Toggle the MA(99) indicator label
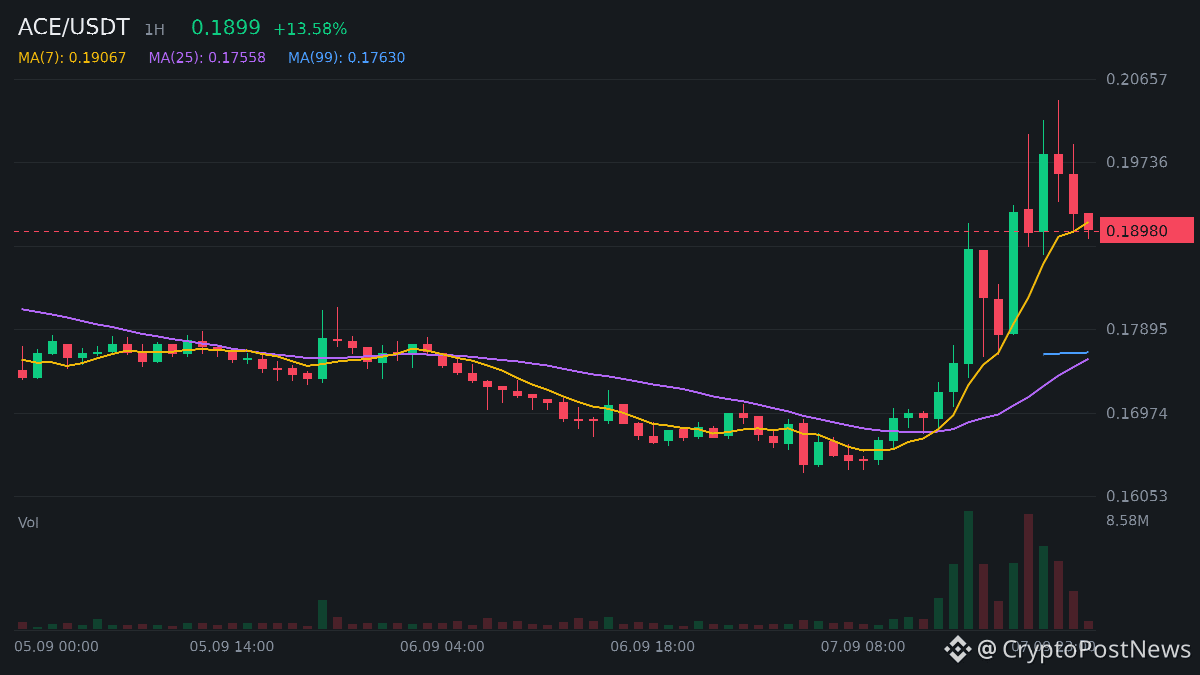The height and width of the screenshot is (675, 1200). [x=347, y=58]
